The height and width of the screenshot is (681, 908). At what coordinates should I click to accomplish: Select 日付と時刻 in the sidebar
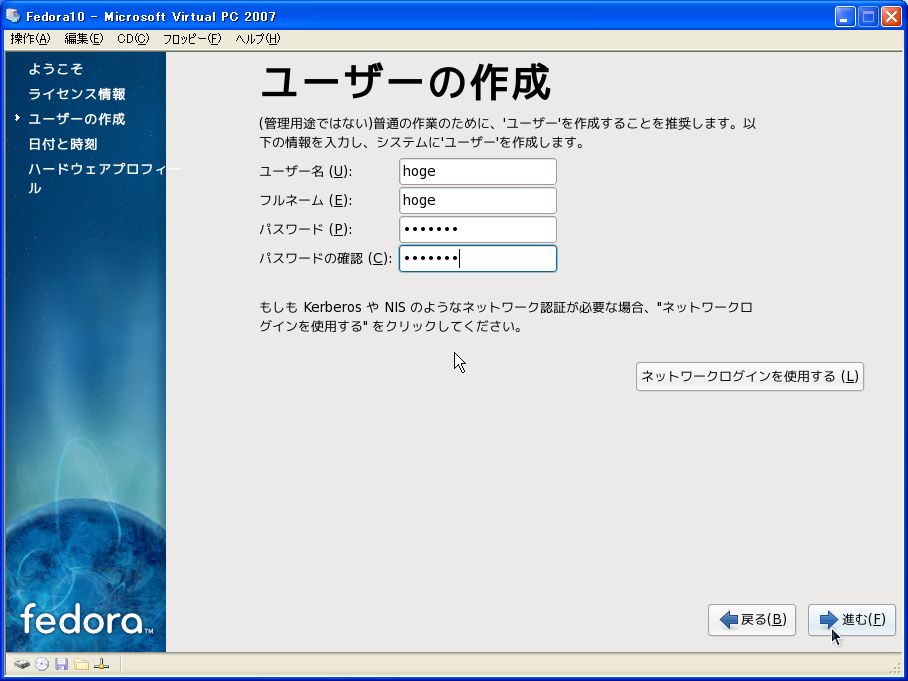(63, 144)
